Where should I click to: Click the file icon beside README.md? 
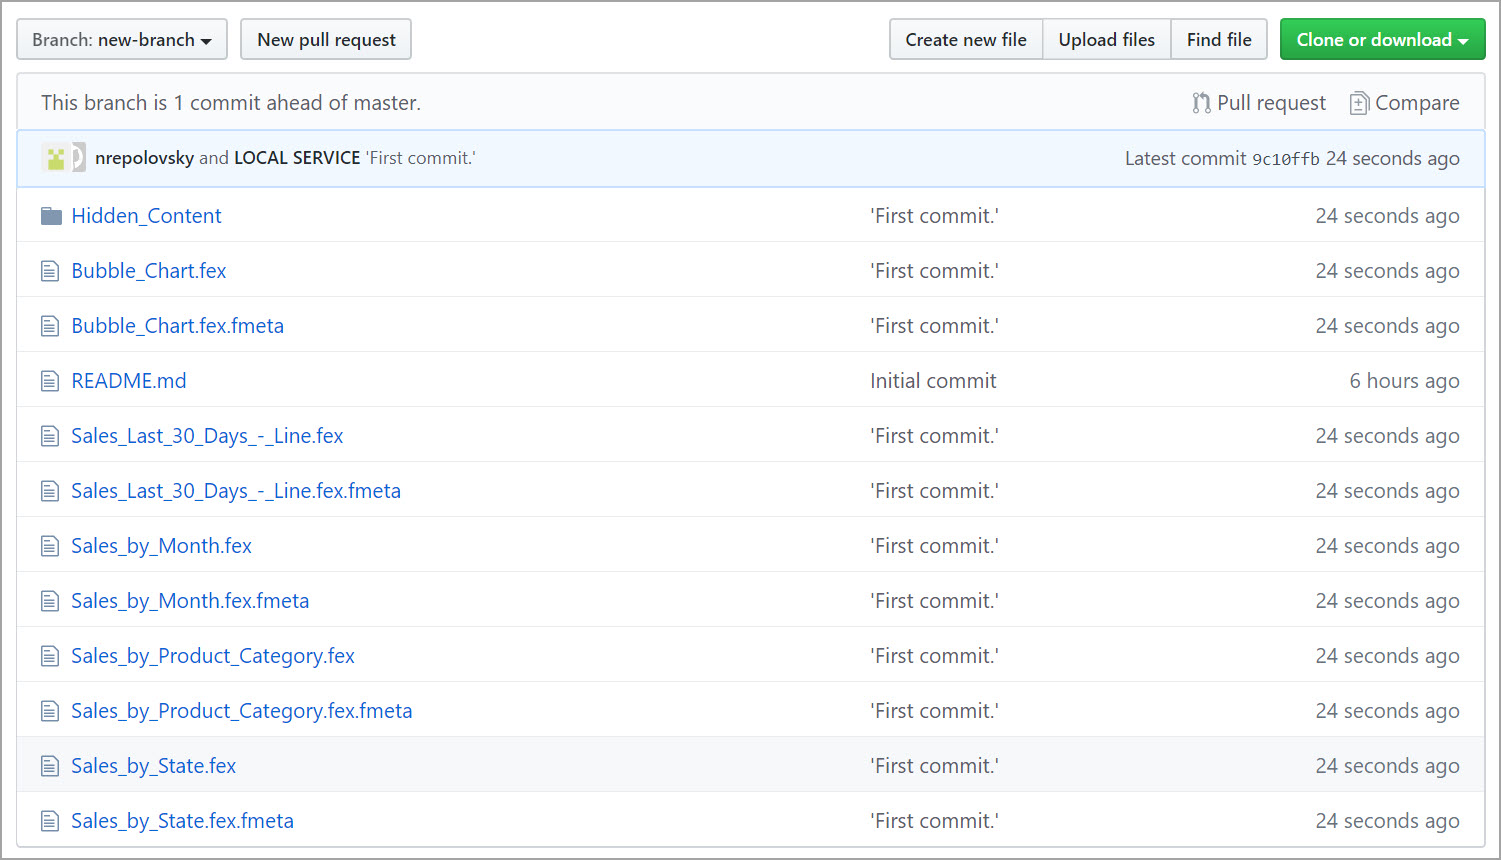coord(50,381)
